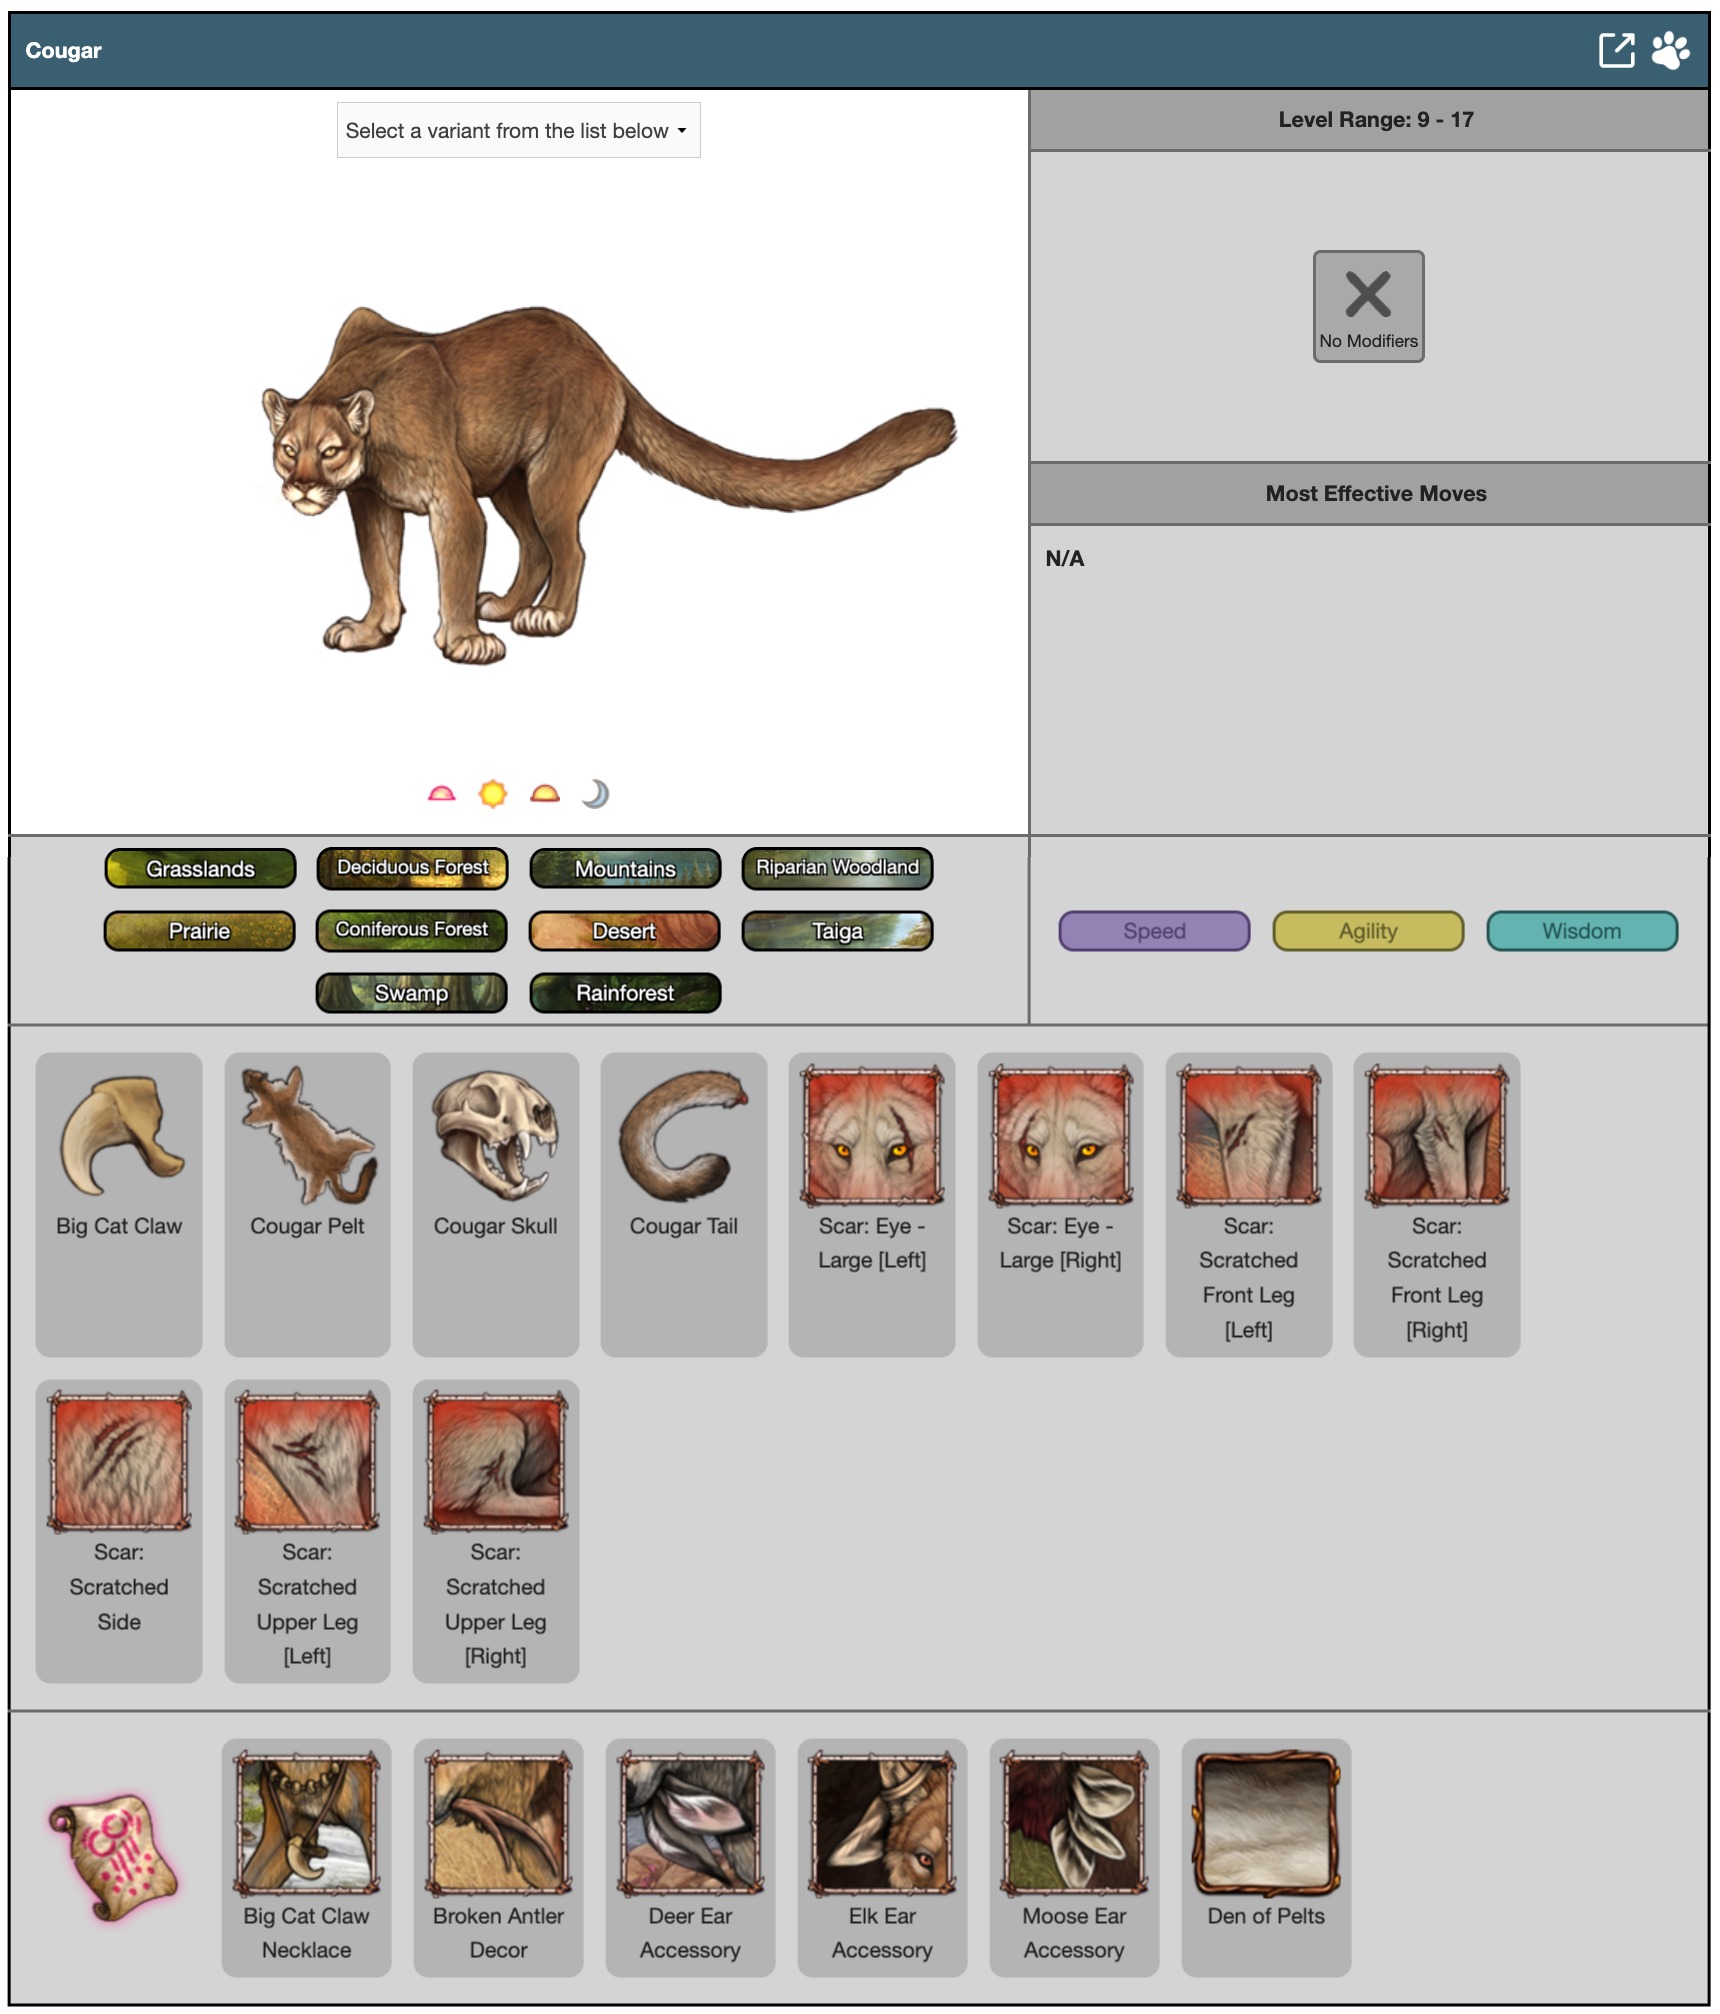The width and height of the screenshot is (1720, 2014).
Task: Click the Wisdom stat button
Action: [1581, 931]
